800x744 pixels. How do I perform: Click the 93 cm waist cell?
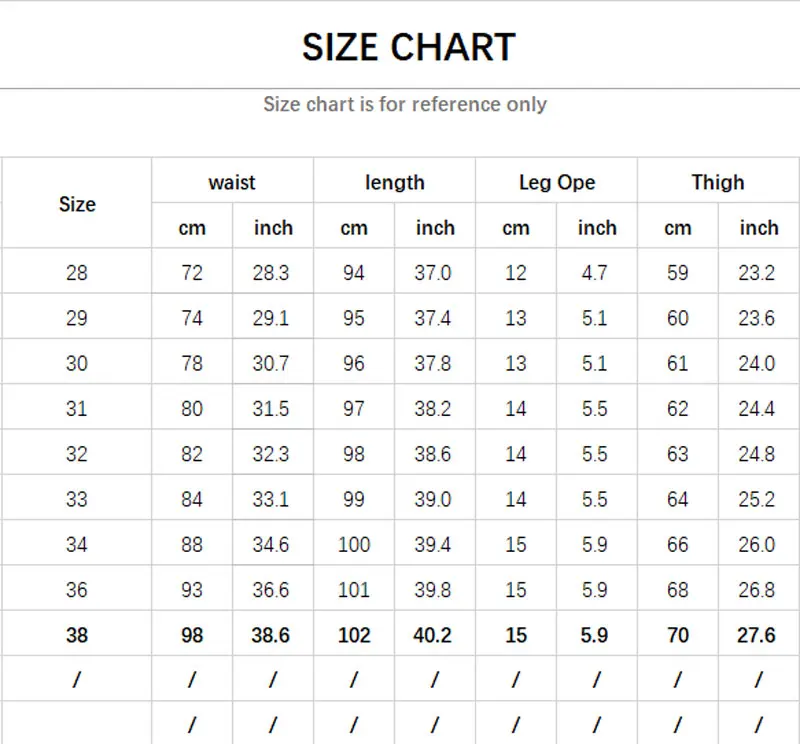click(192, 590)
